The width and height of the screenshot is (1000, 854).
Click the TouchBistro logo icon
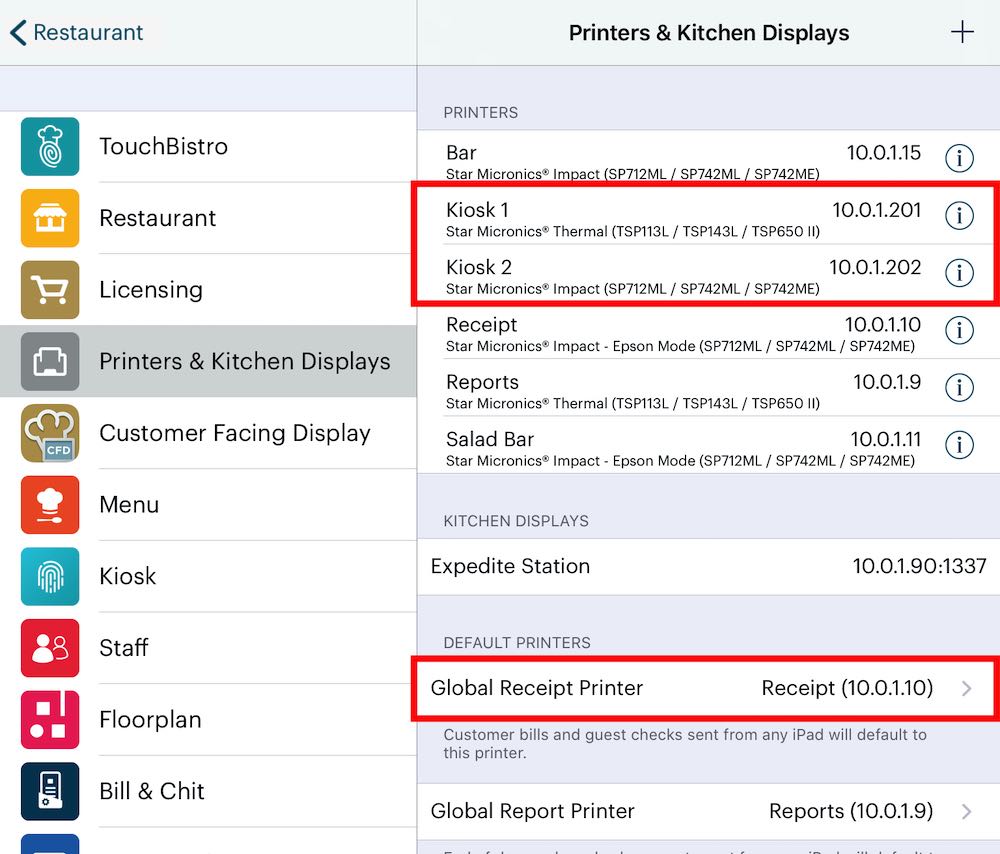(x=50, y=146)
